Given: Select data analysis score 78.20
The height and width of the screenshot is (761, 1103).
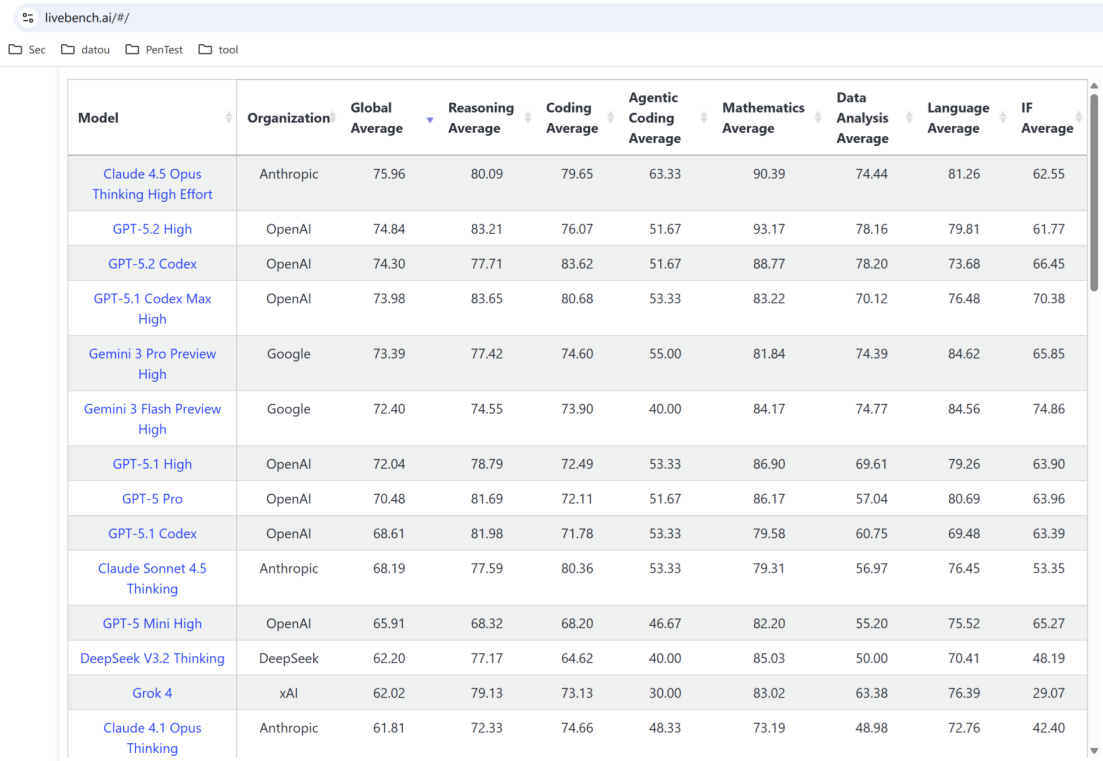Looking at the screenshot, I should click(872, 264).
